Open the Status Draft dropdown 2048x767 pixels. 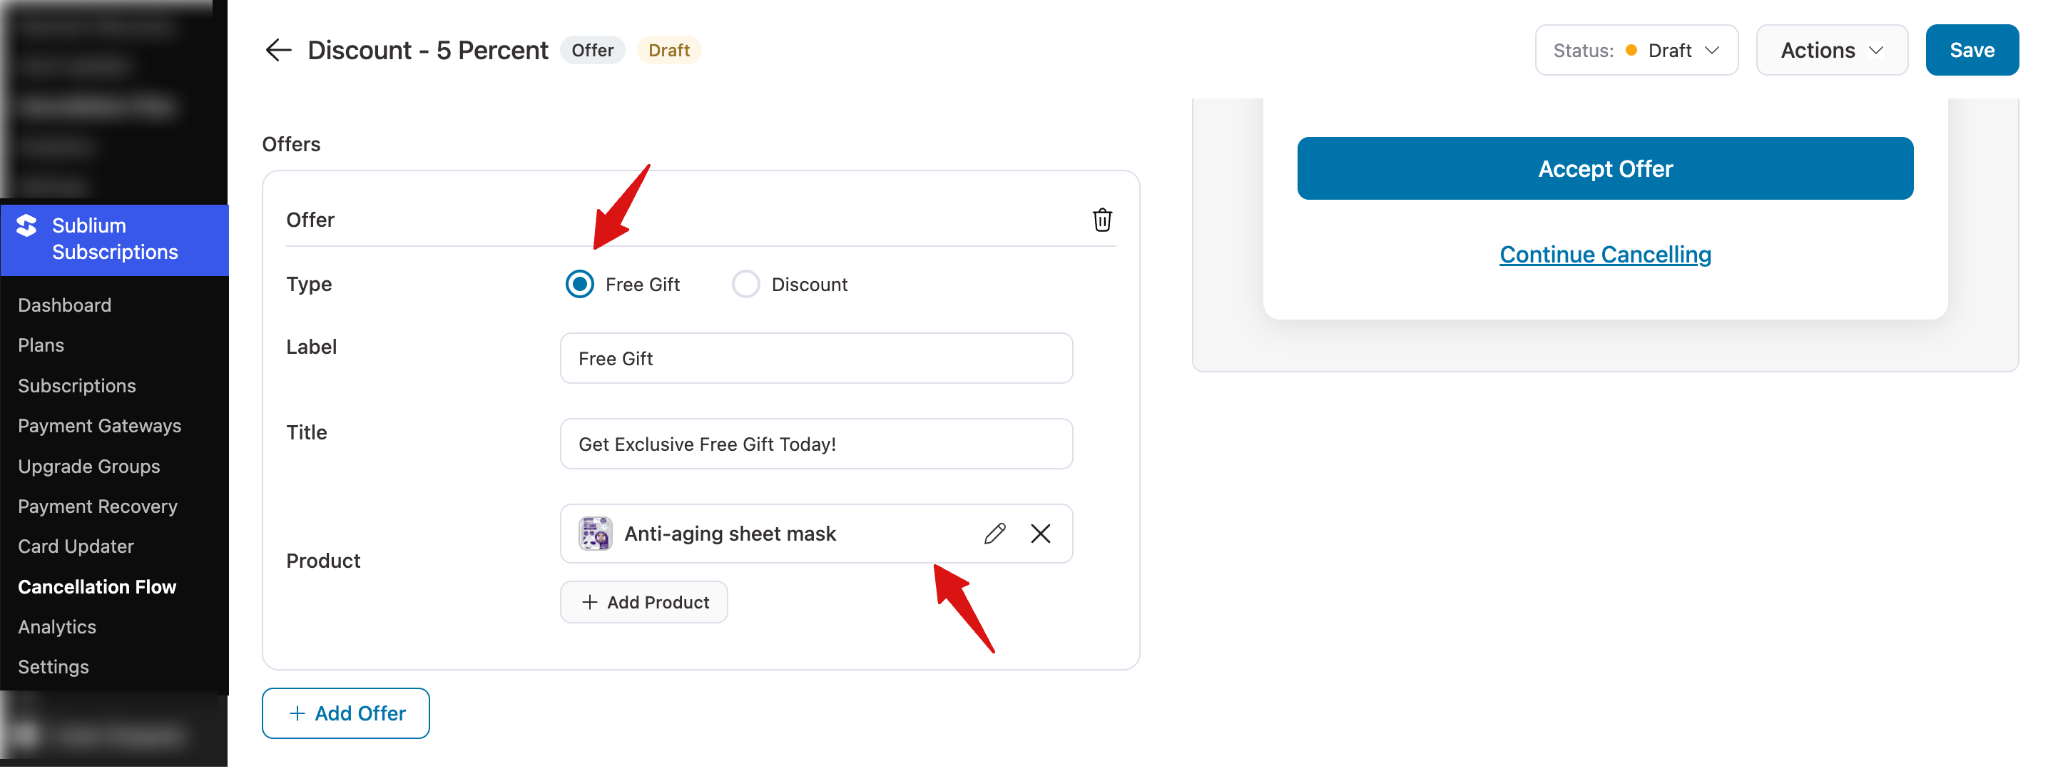pos(1636,50)
